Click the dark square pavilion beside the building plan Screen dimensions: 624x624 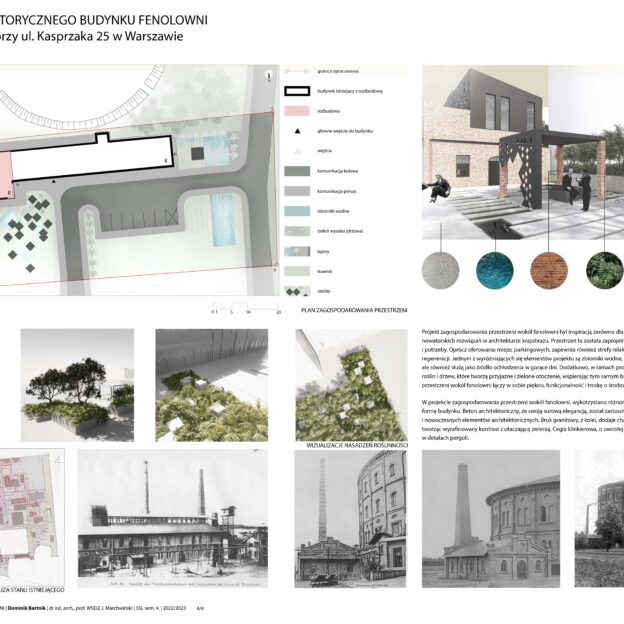tap(198, 154)
